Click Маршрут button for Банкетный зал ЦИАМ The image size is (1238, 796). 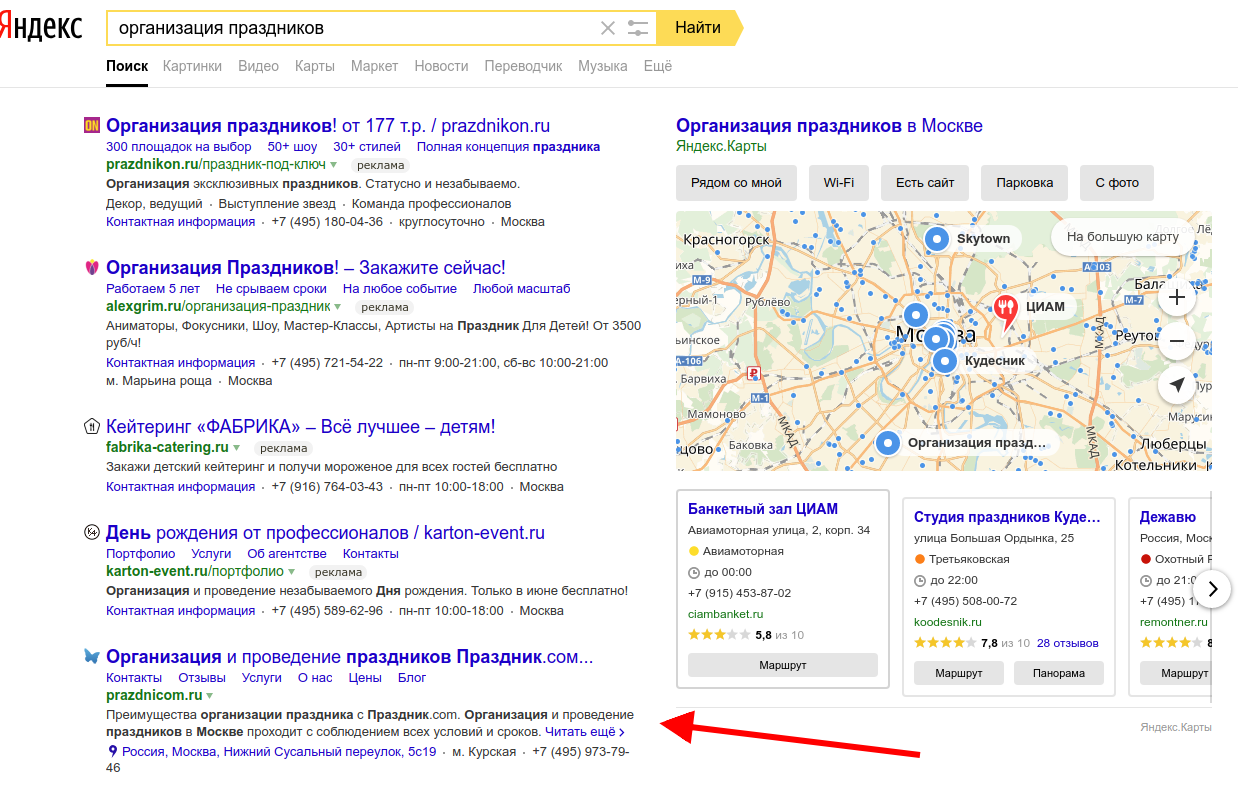782,665
